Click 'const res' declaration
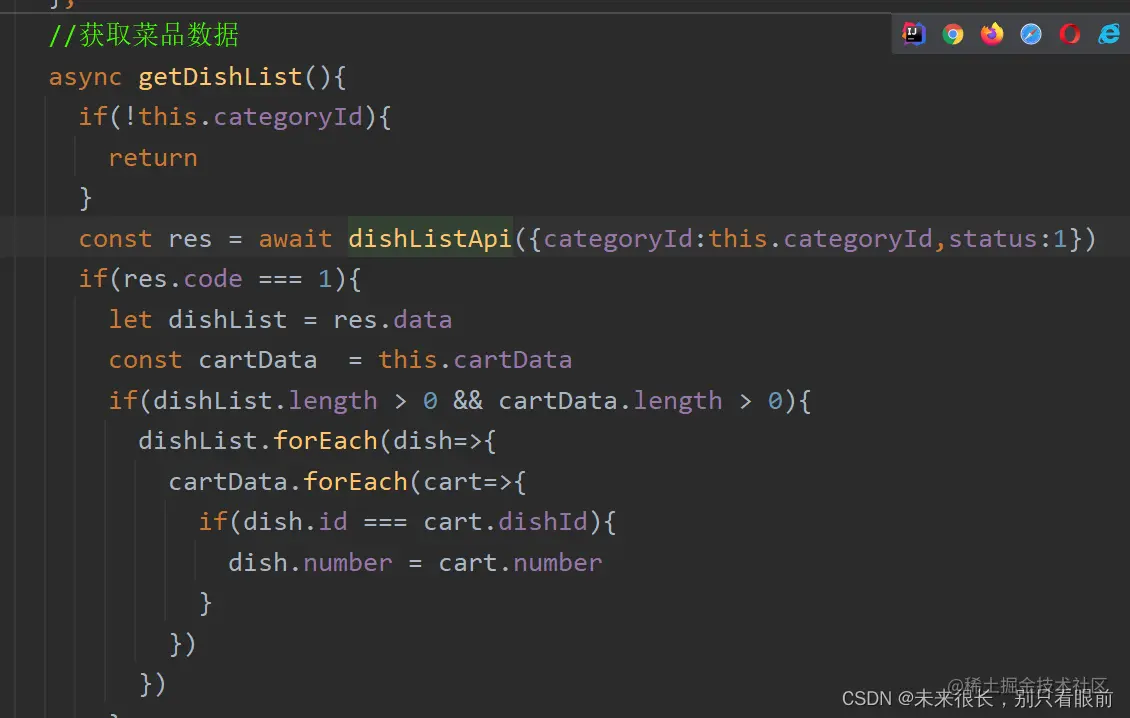The width and height of the screenshot is (1130, 718). coord(146,239)
